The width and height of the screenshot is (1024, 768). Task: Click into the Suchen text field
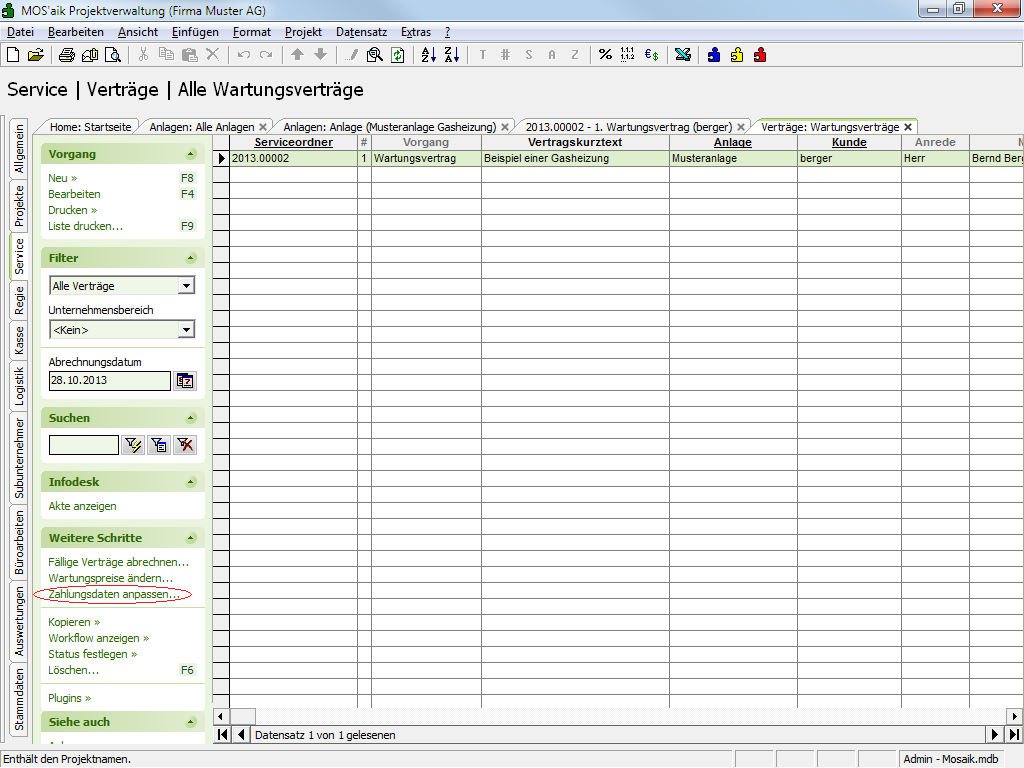click(84, 445)
